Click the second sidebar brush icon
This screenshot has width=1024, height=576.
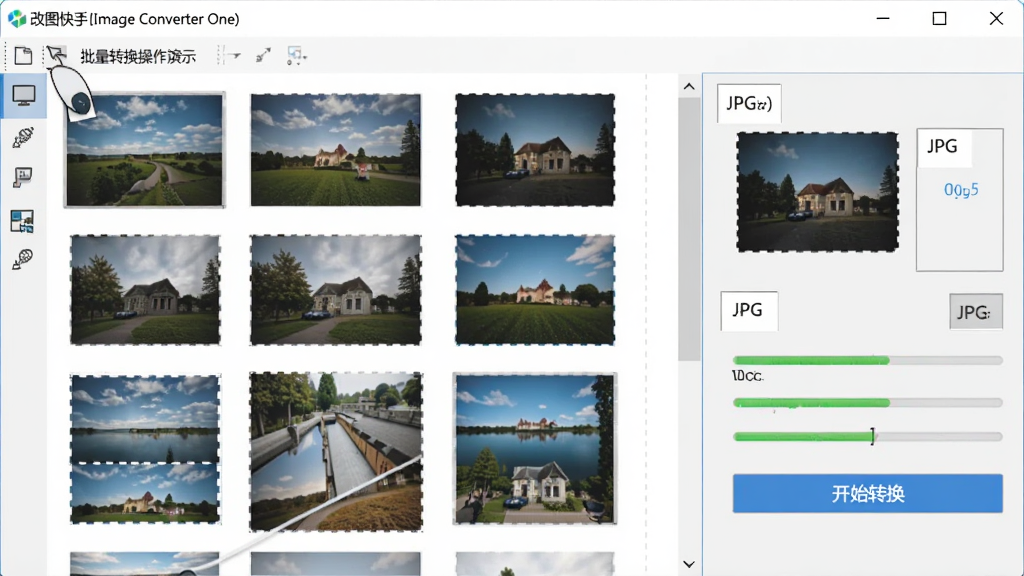24,137
